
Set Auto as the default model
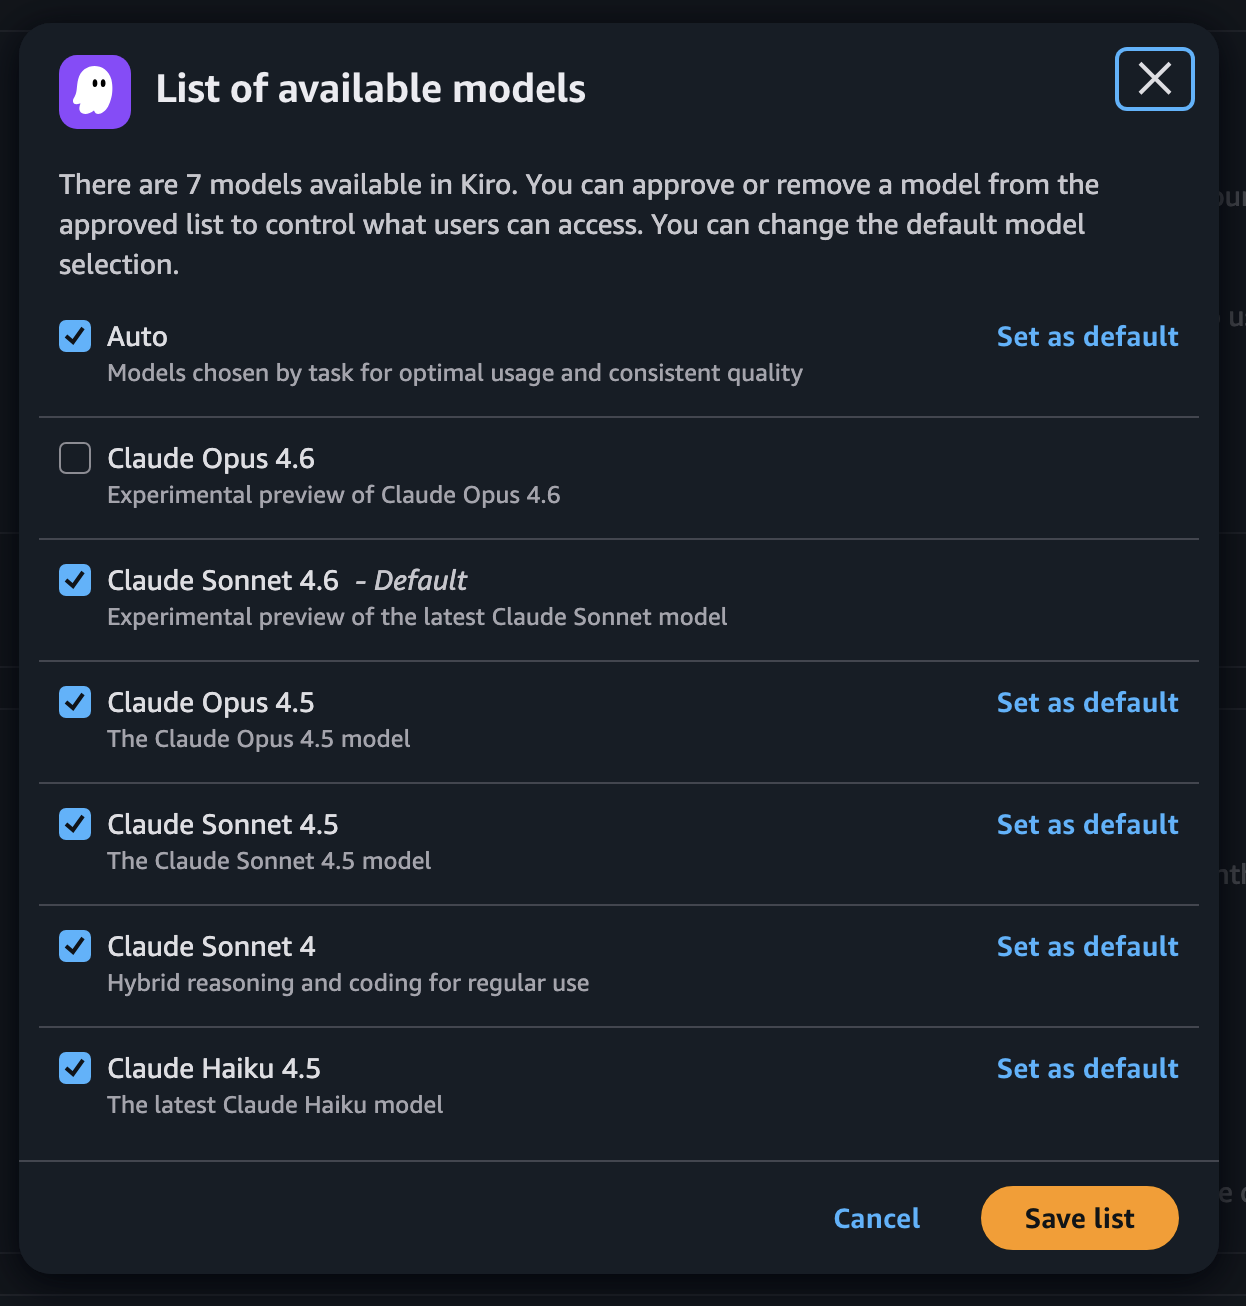[1087, 336]
